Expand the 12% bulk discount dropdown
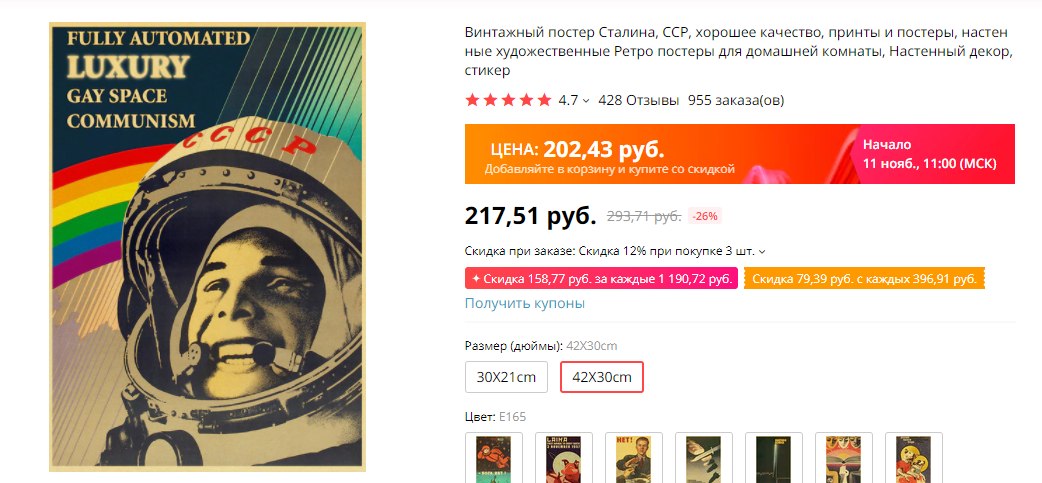 pyautogui.click(x=762, y=252)
